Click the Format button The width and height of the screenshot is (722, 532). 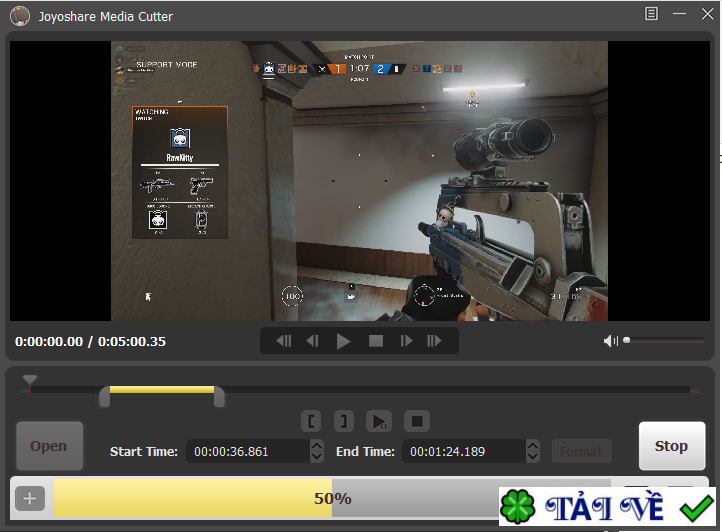point(582,451)
